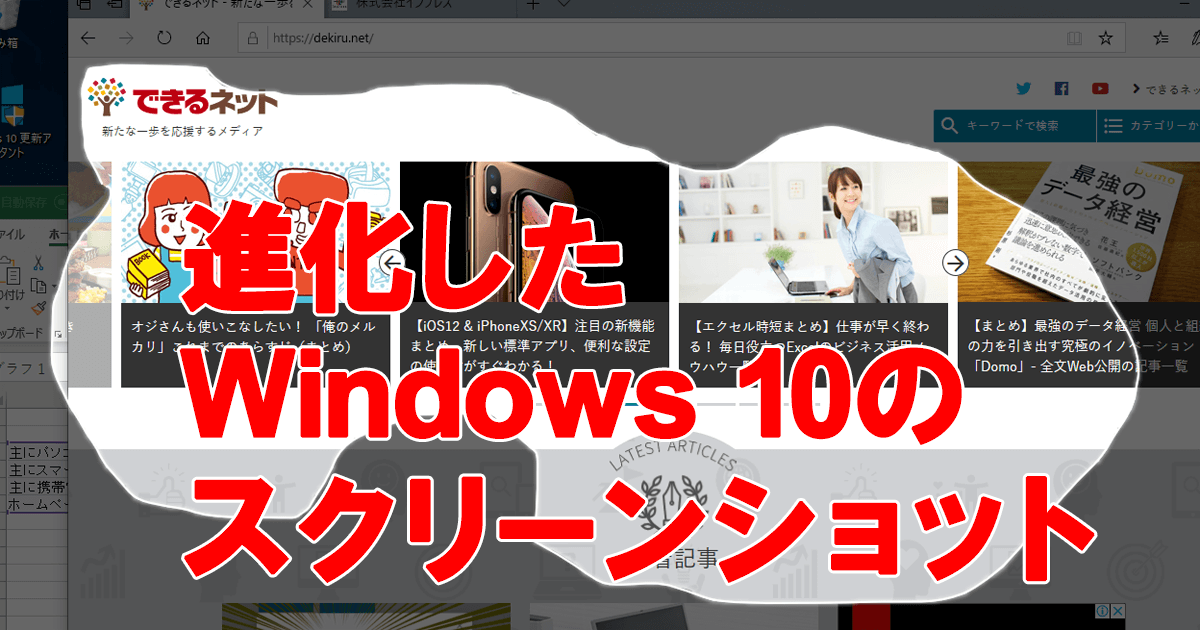This screenshot has width=1200, height=630.
Task: Select Format Painter brush in Excel
Action: click(38, 308)
